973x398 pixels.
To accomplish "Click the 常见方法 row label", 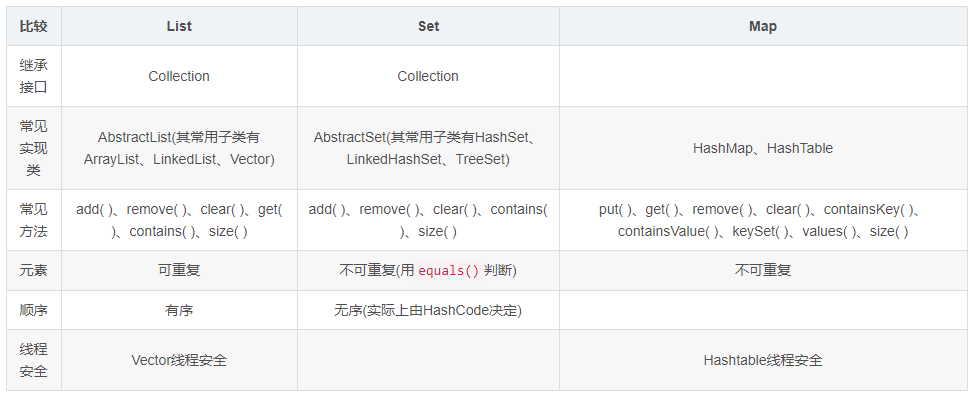I will coord(34,220).
